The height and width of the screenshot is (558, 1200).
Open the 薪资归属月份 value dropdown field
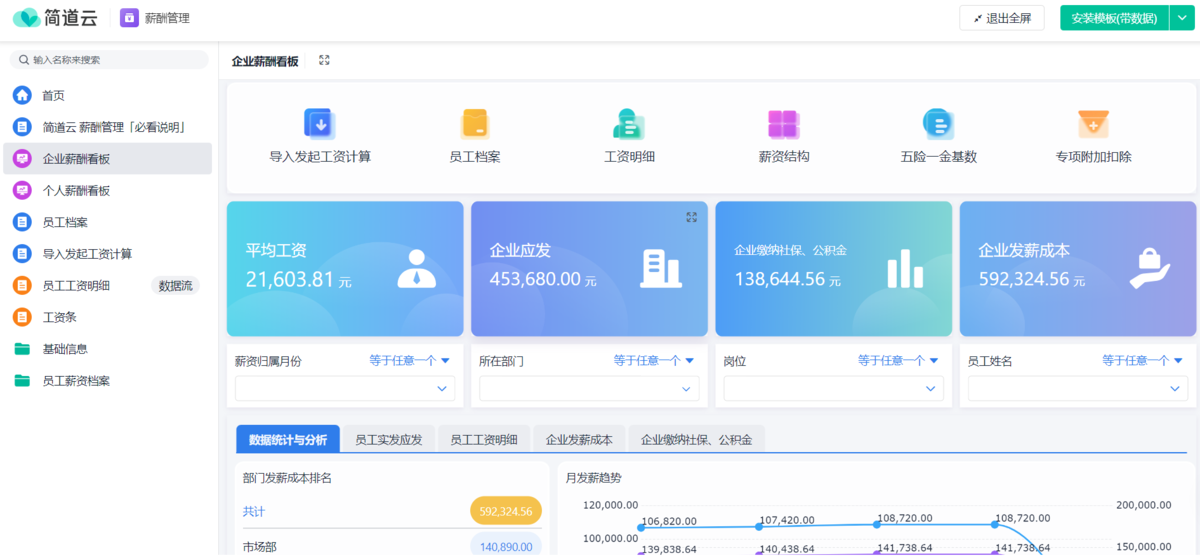pyautogui.click(x=344, y=389)
